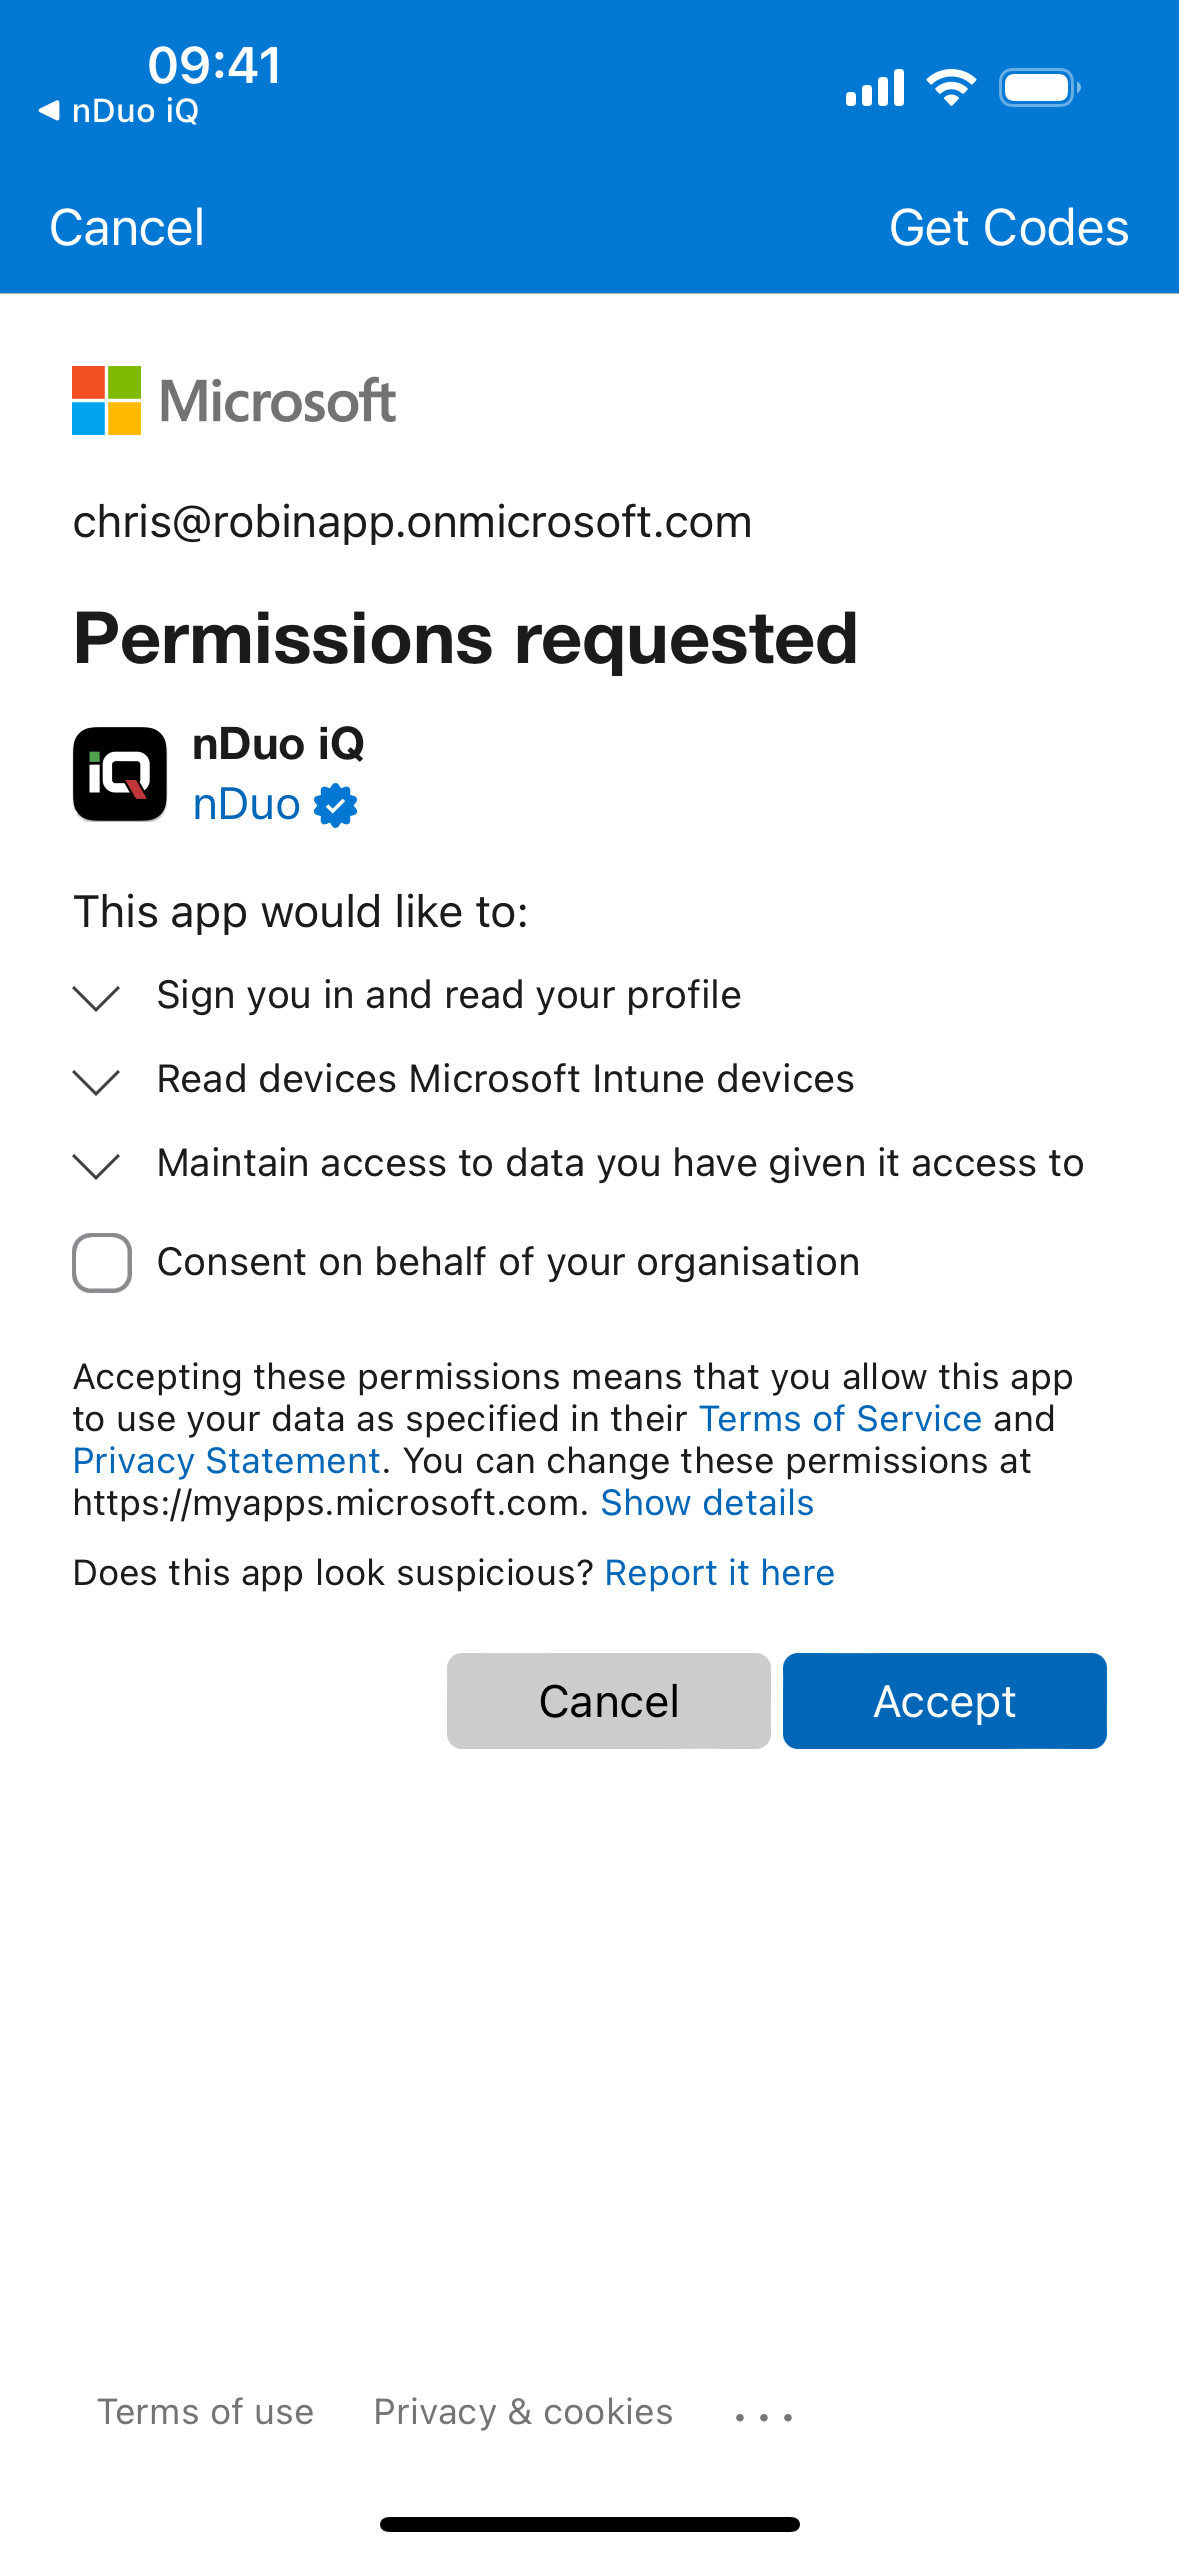Viewport: 1179px width, 2556px height.
Task: Tap the nDuo iQ app icon
Action: tap(120, 774)
